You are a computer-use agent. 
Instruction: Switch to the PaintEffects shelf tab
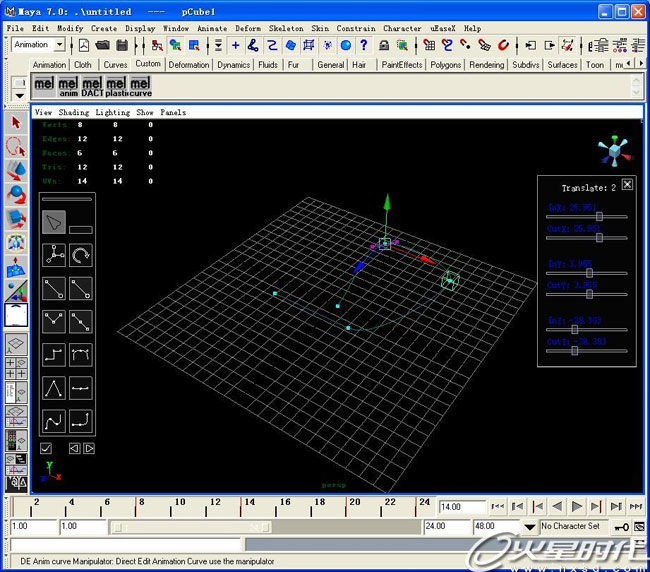pyautogui.click(x=402, y=65)
